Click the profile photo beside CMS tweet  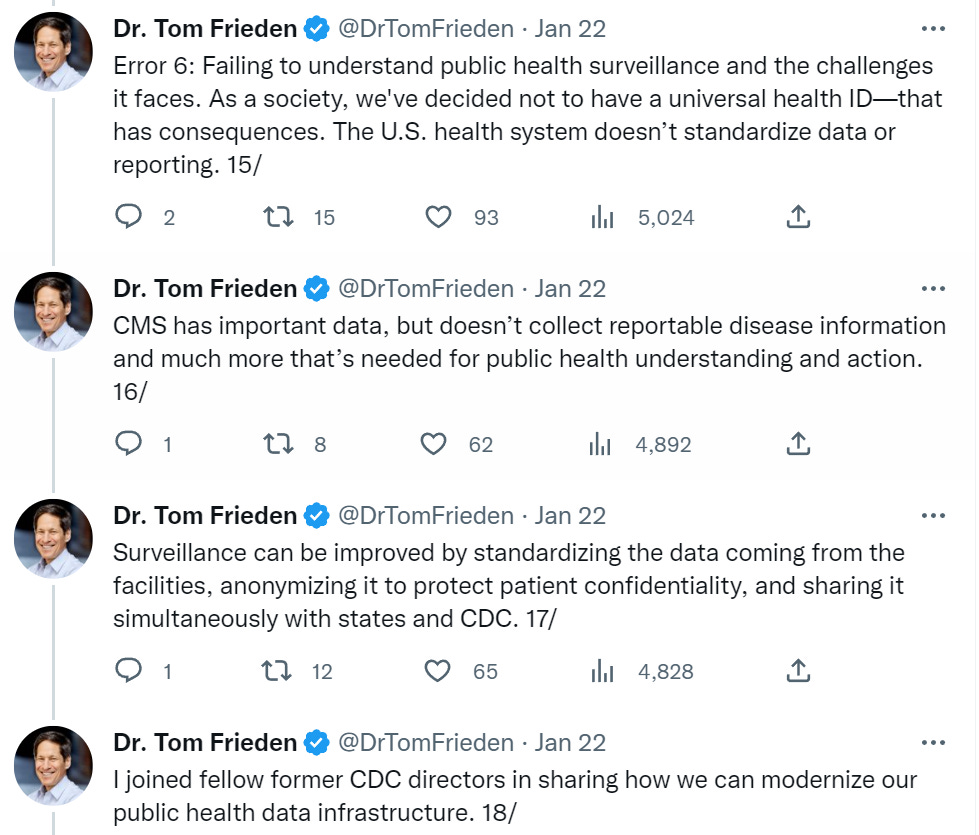53,311
